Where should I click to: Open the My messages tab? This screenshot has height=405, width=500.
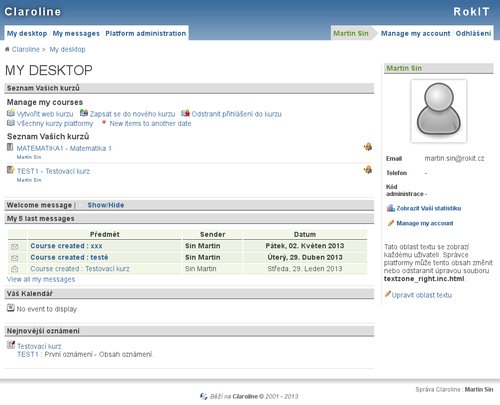(76, 33)
